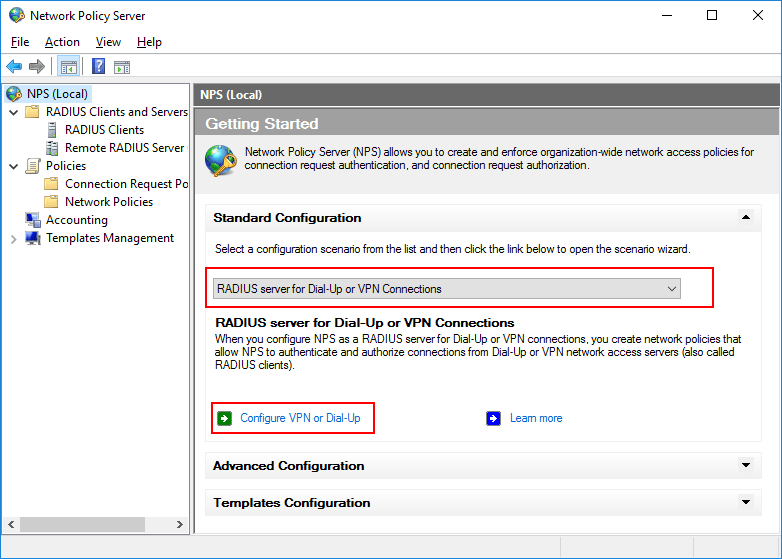Click the tree pane horizontal scrollbar thumb
The width and height of the screenshot is (782, 559).
click(x=82, y=525)
